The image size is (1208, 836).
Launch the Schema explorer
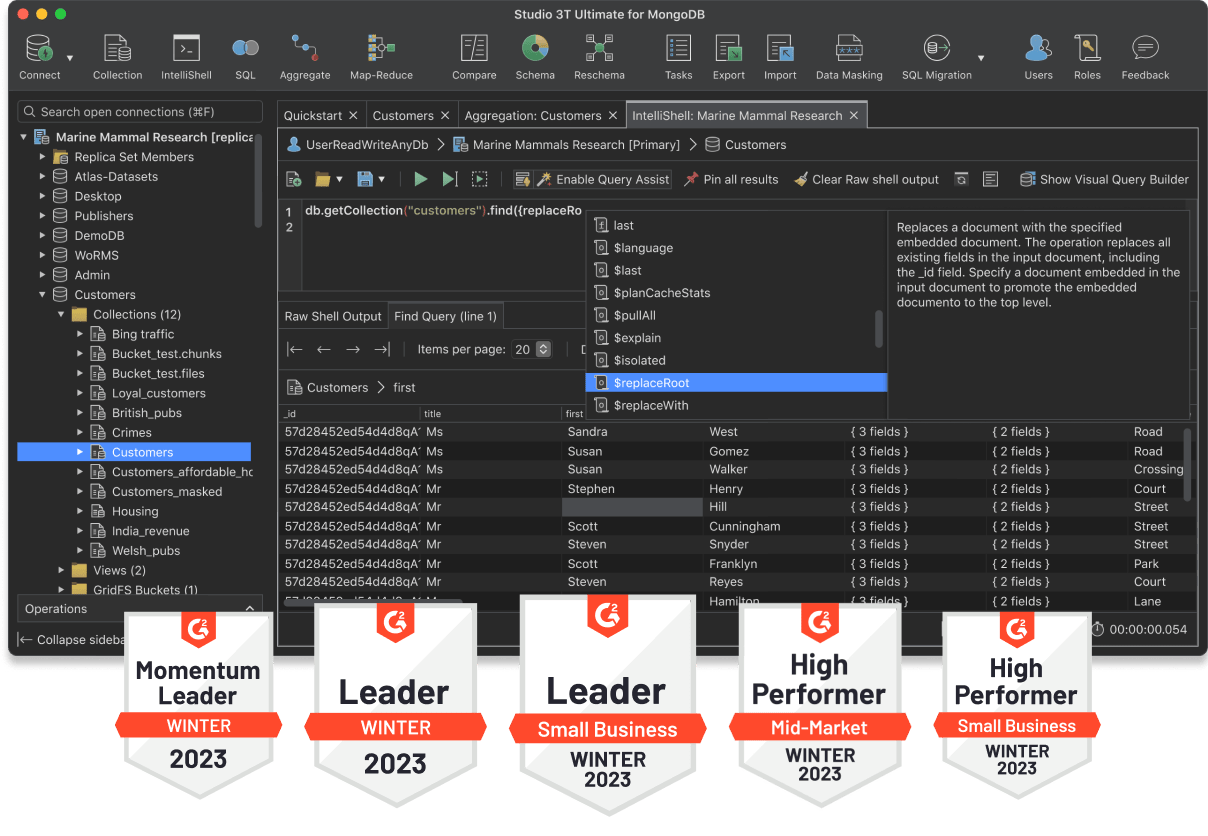(535, 57)
